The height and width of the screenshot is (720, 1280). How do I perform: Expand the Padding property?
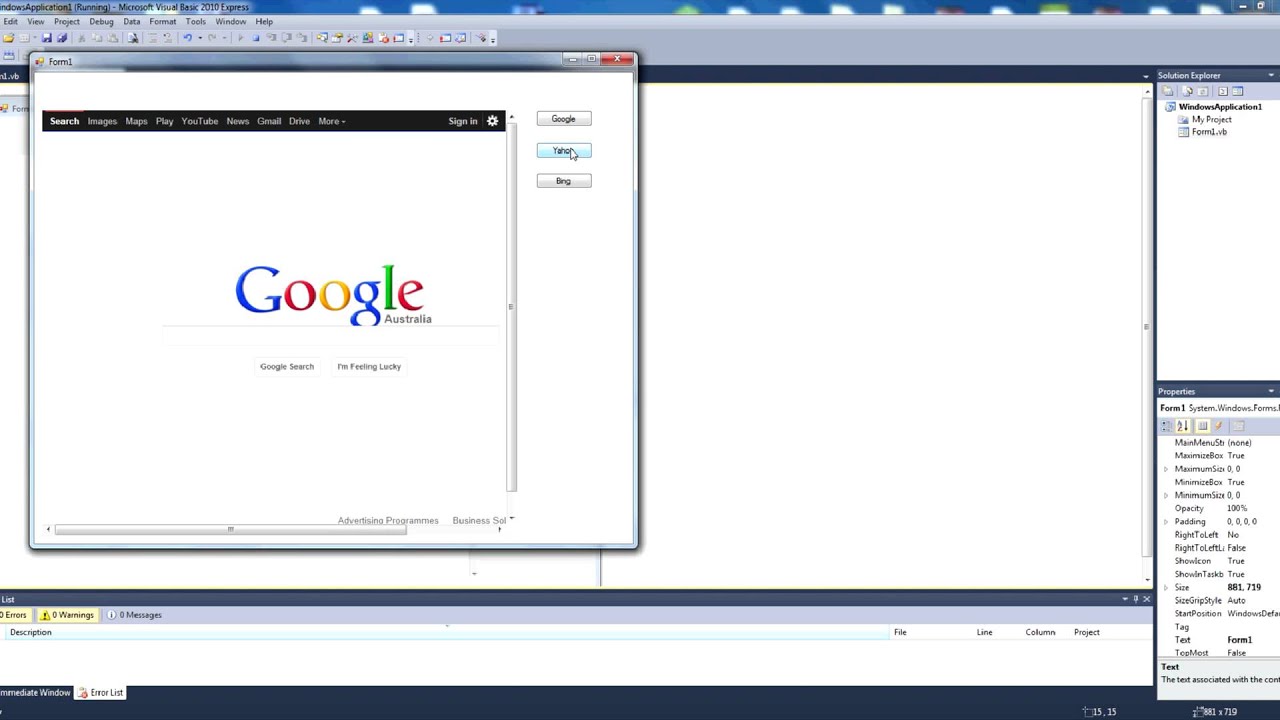[x=1166, y=522]
